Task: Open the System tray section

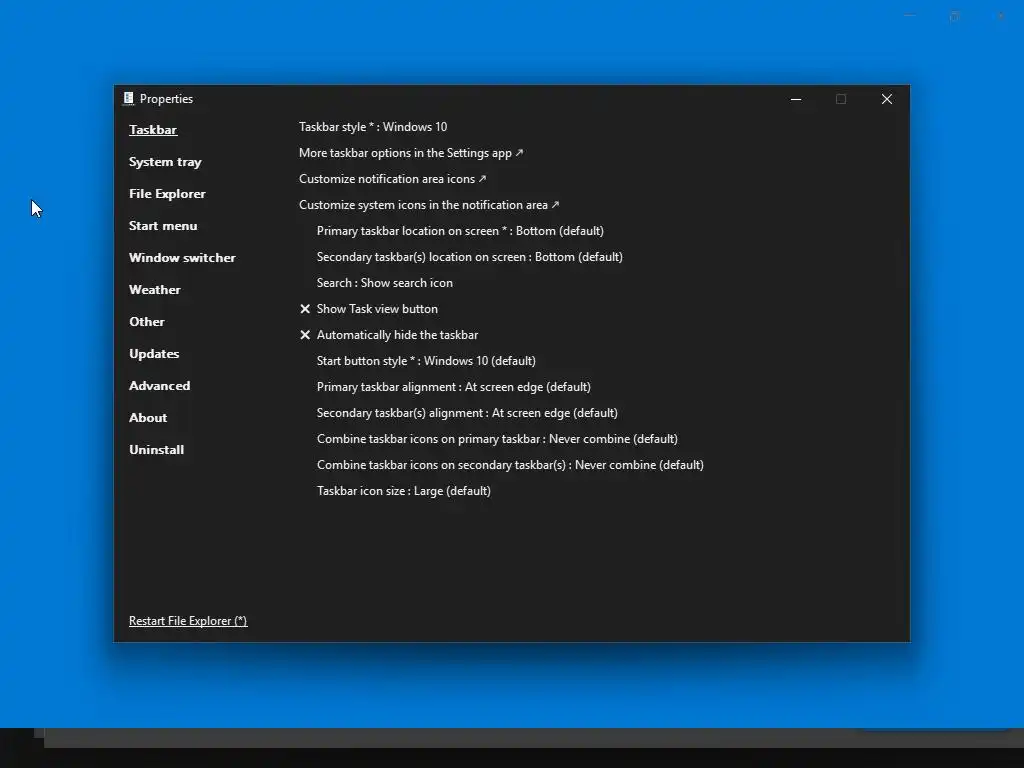Action: pyautogui.click(x=165, y=162)
